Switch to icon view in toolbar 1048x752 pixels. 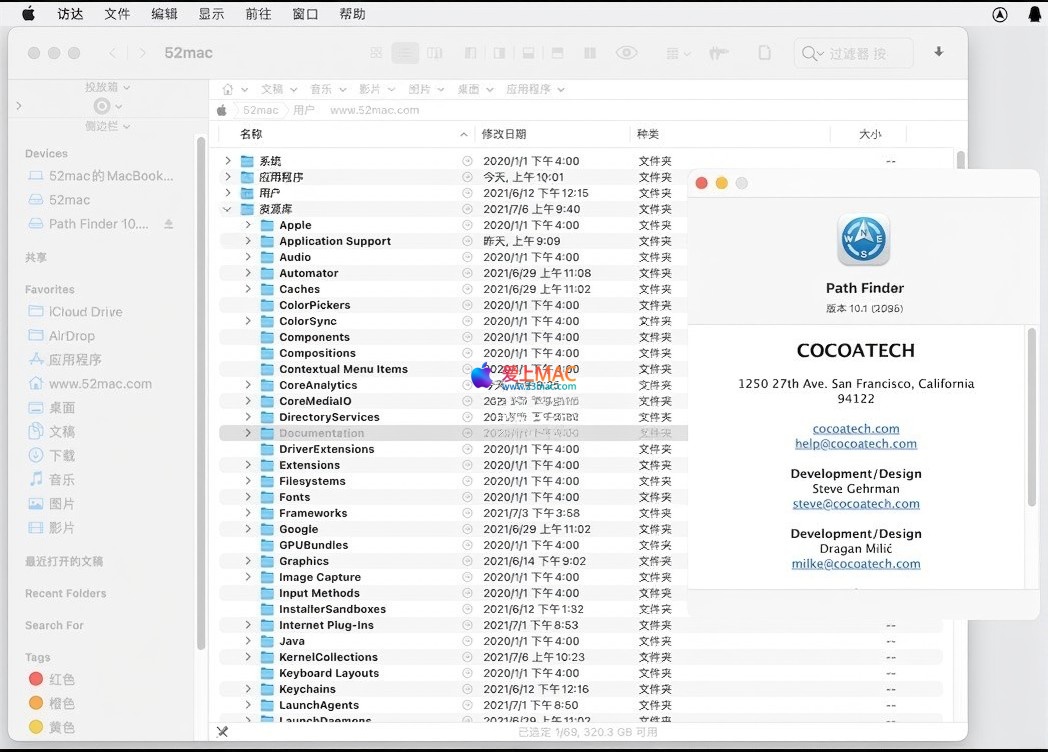tap(377, 53)
